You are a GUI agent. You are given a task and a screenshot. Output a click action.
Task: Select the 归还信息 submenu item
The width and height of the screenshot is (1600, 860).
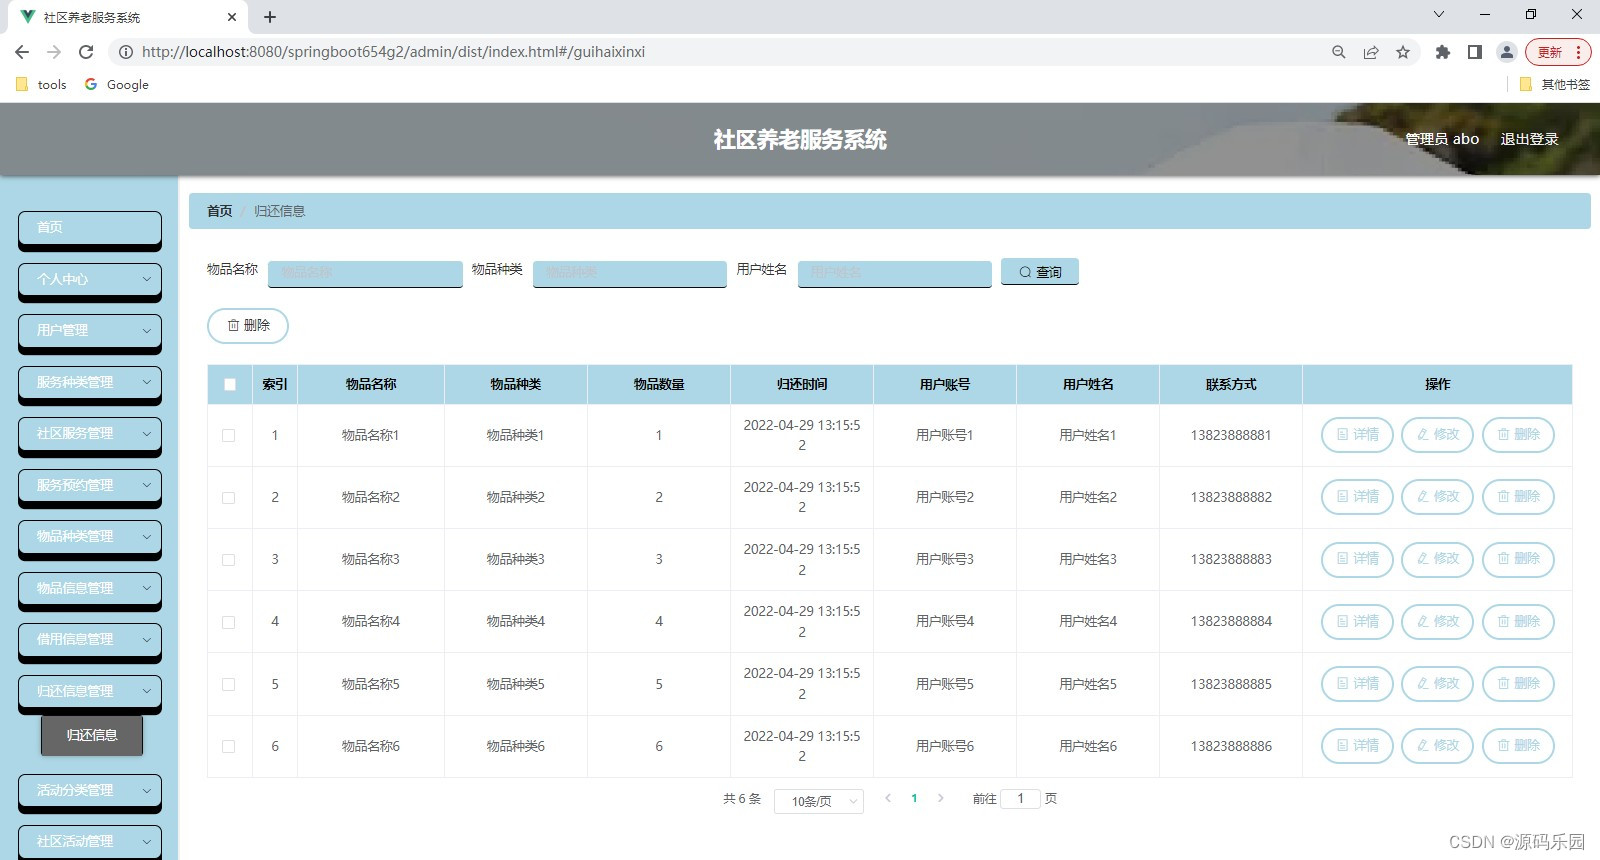click(x=92, y=735)
